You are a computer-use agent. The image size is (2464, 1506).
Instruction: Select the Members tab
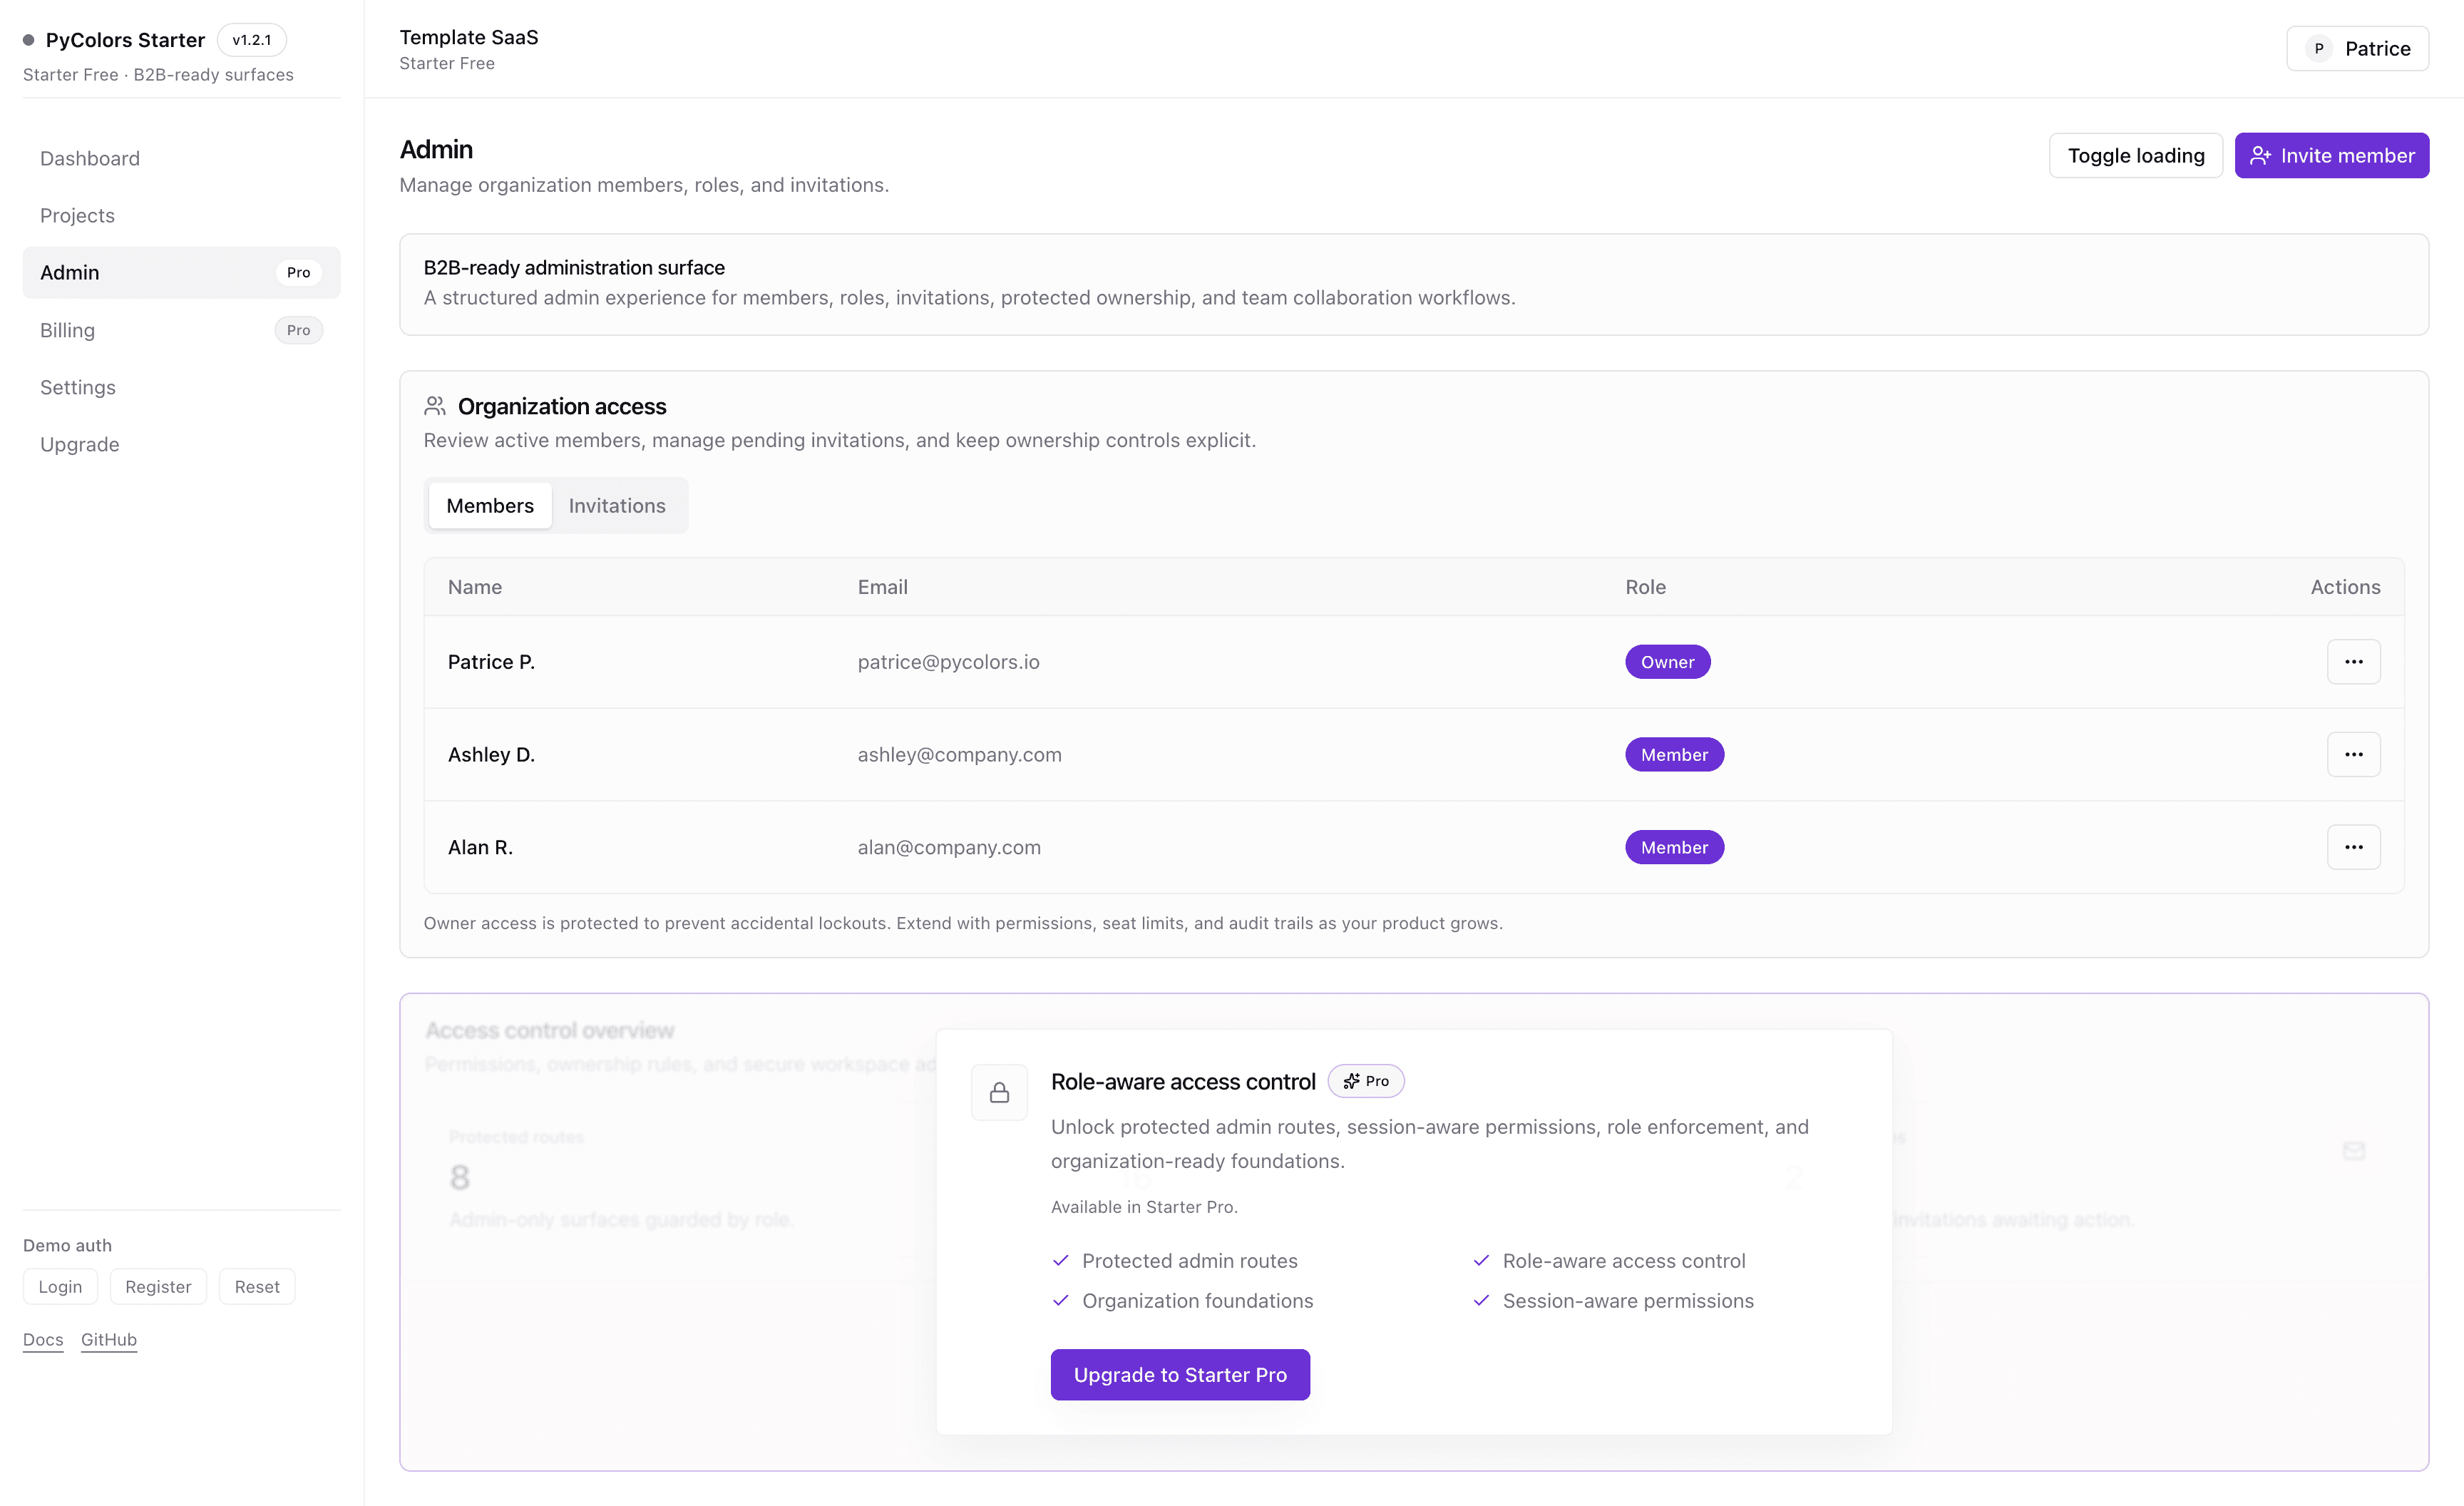tap(490, 505)
